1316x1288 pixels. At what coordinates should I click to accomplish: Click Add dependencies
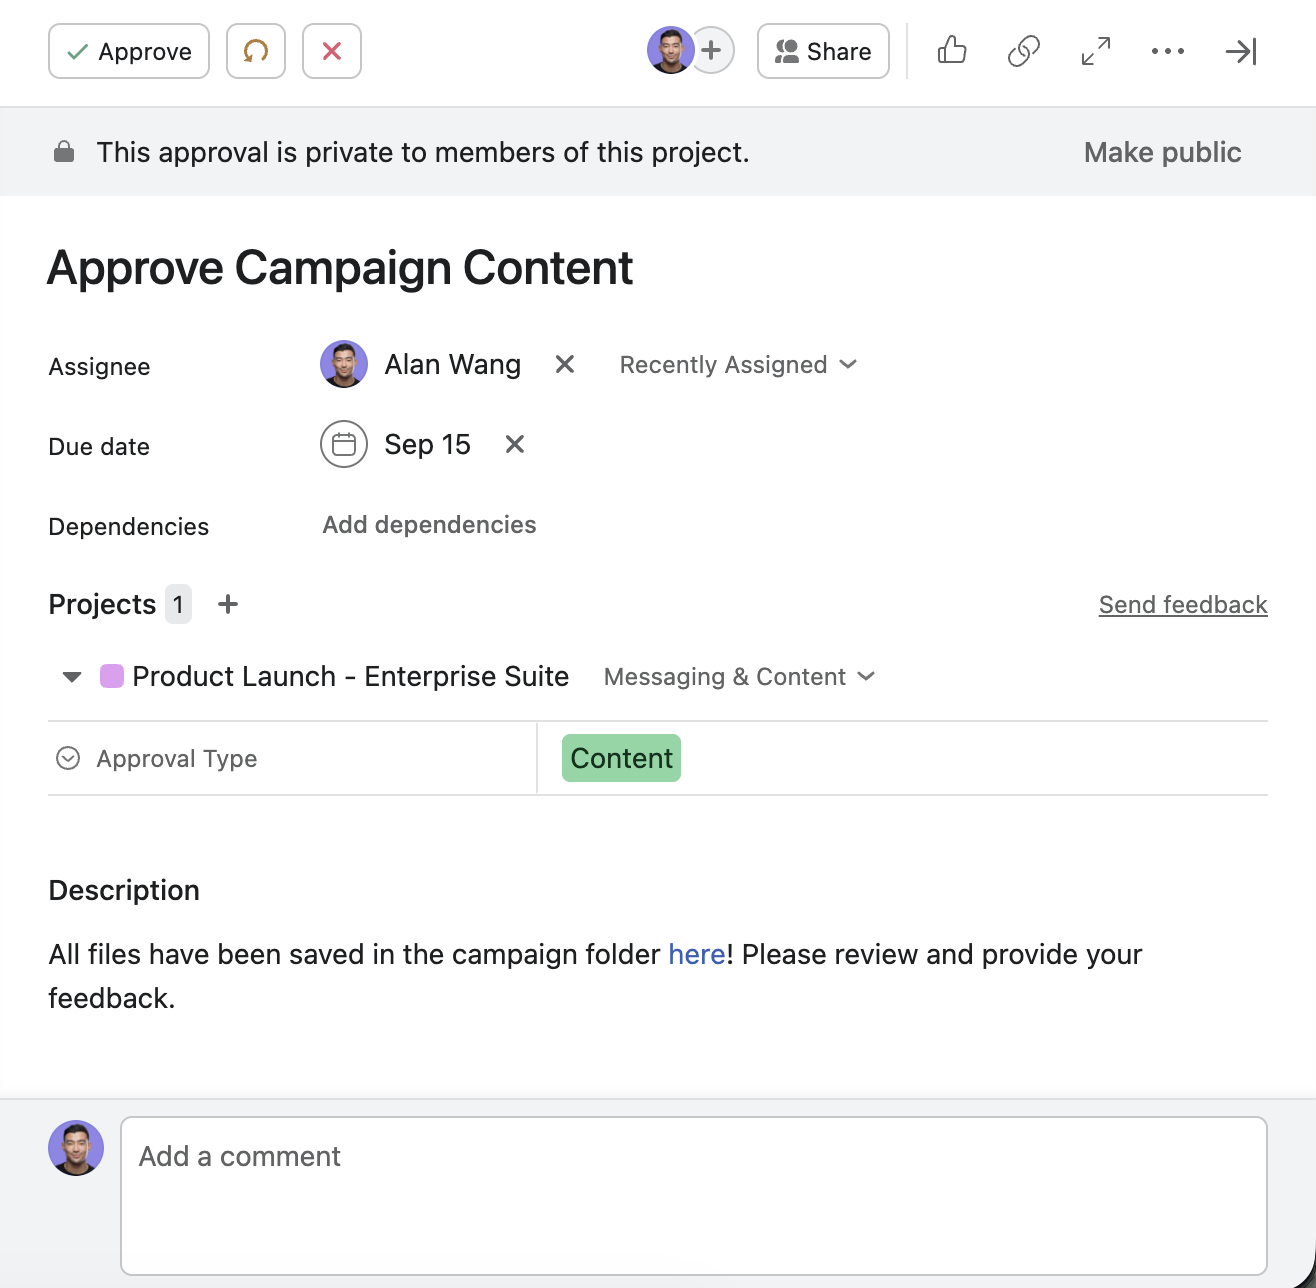tap(429, 525)
